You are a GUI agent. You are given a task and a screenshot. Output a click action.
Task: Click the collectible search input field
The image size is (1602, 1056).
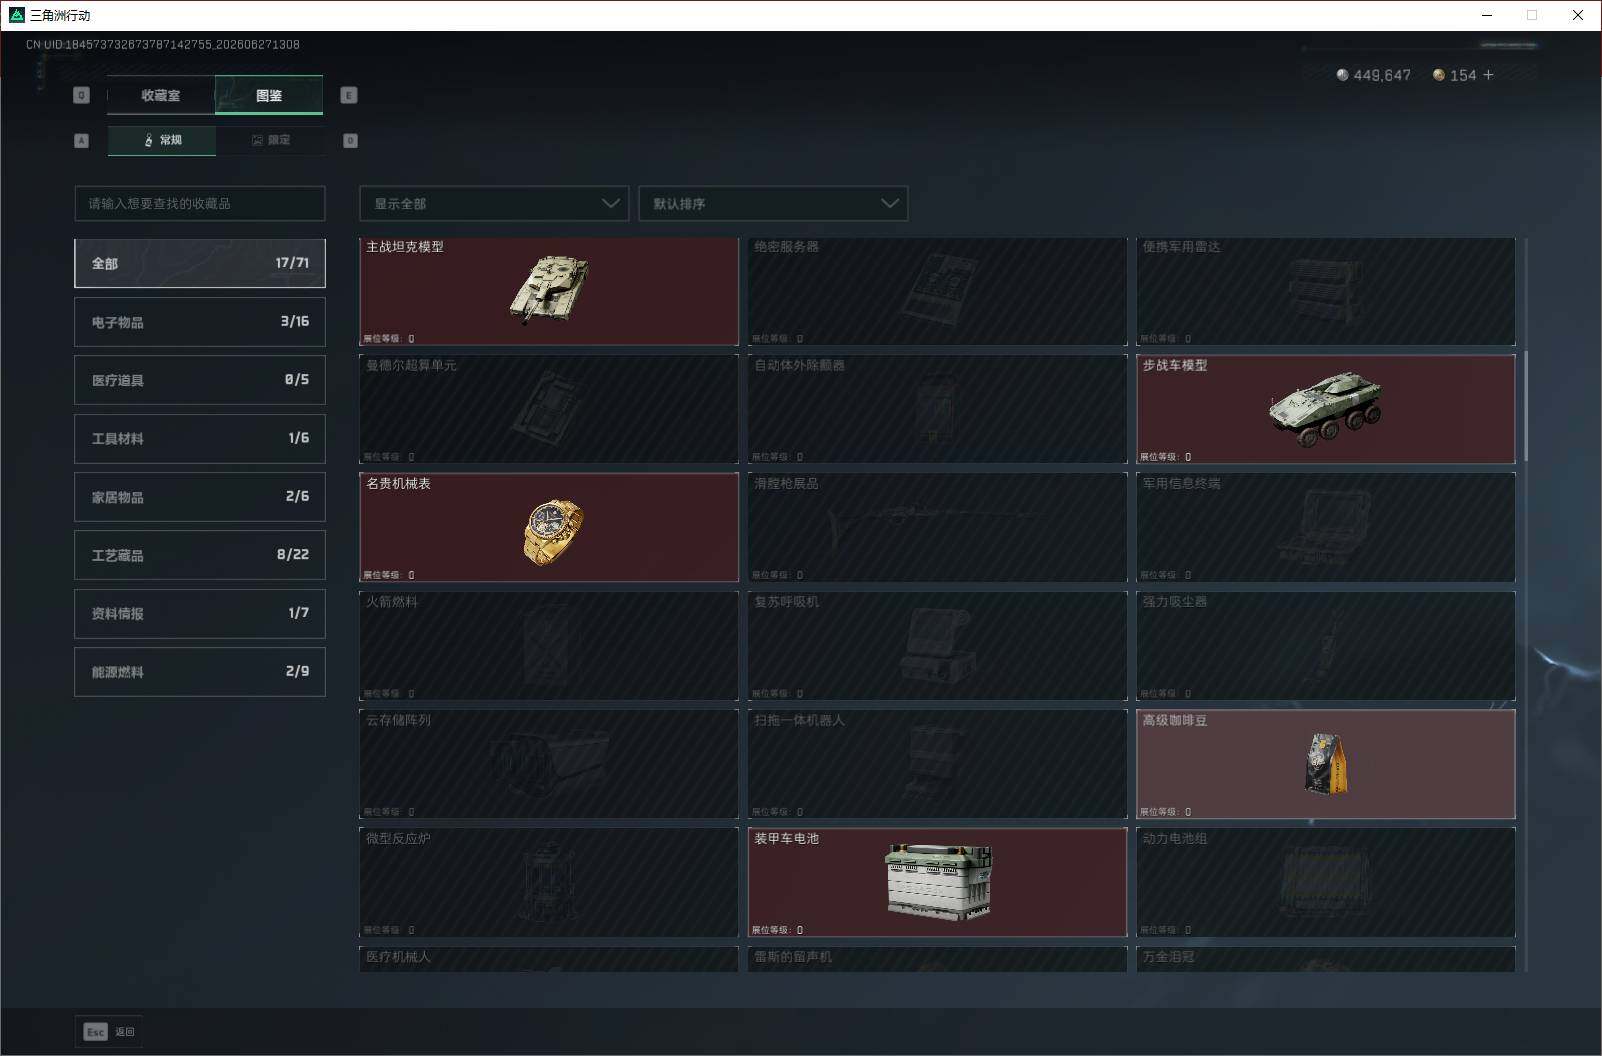pyautogui.click(x=200, y=203)
